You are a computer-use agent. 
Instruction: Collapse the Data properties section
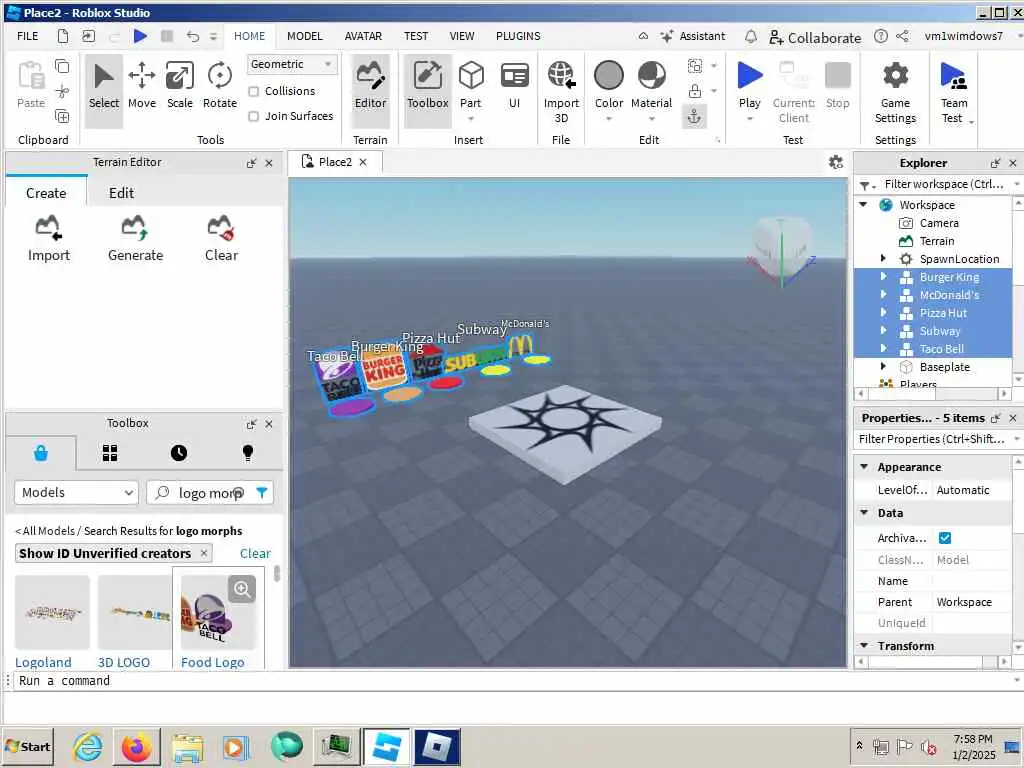click(x=864, y=513)
